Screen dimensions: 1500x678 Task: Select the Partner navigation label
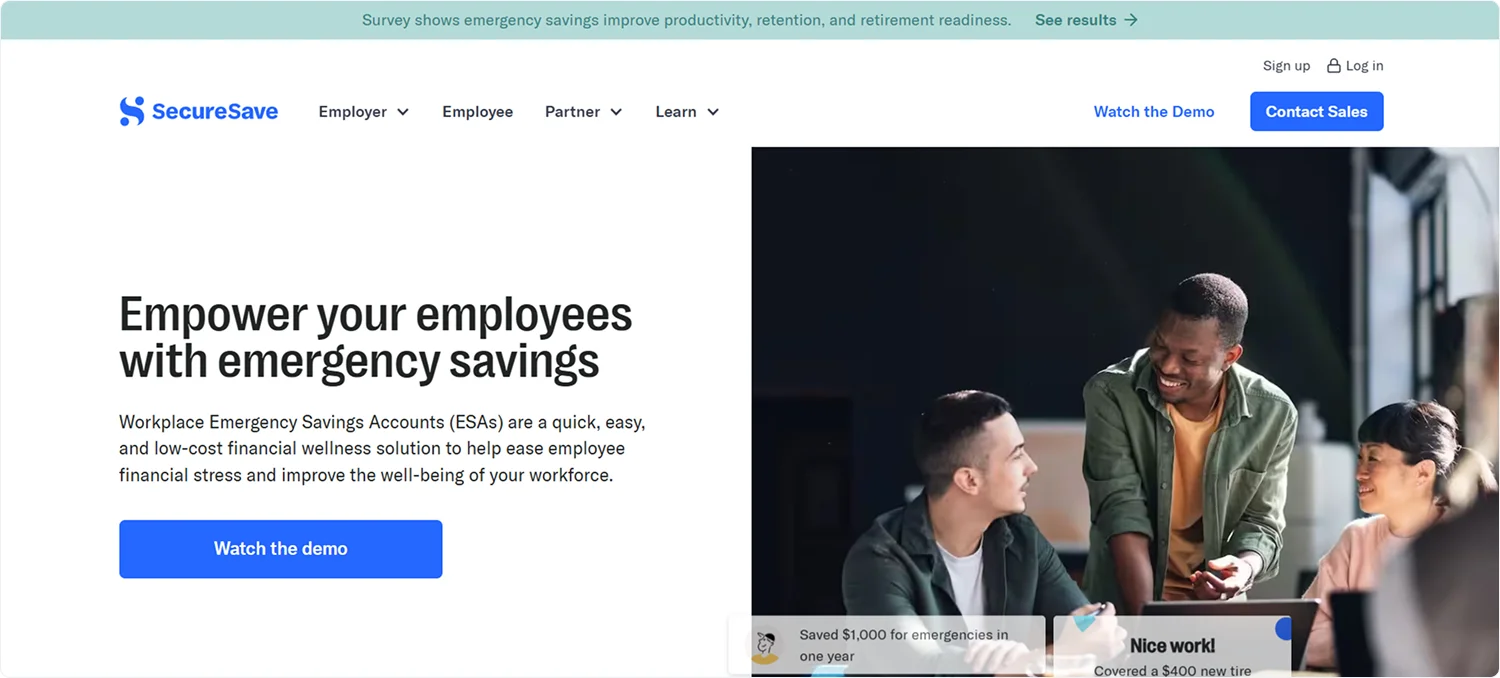[x=573, y=112]
